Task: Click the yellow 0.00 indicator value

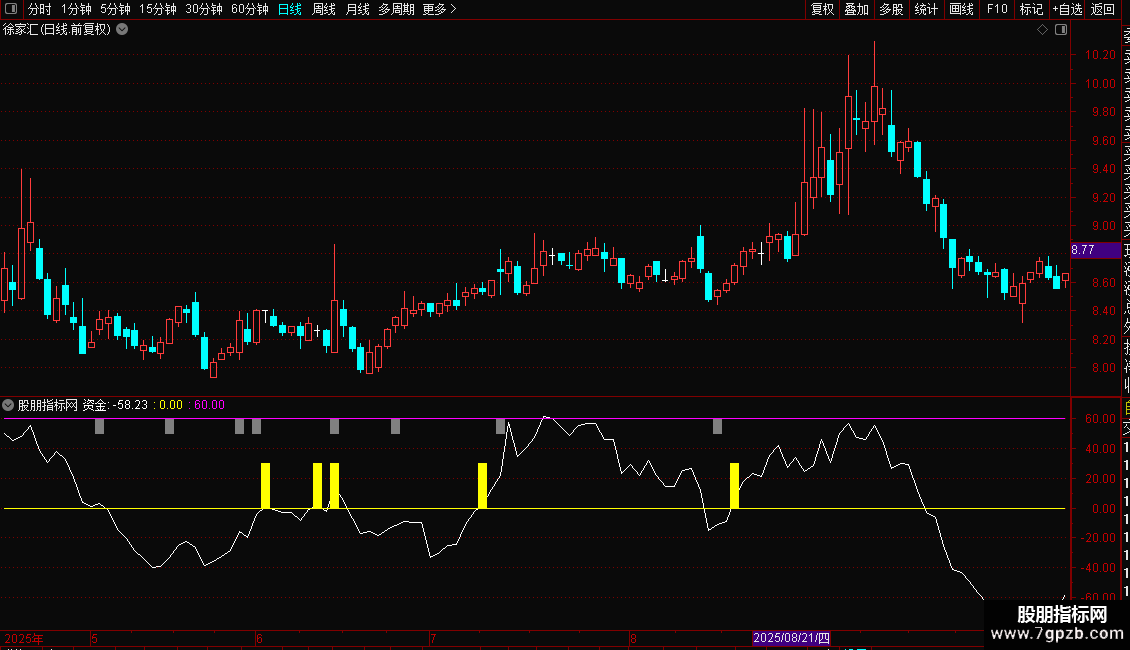Action: pyautogui.click(x=171, y=405)
